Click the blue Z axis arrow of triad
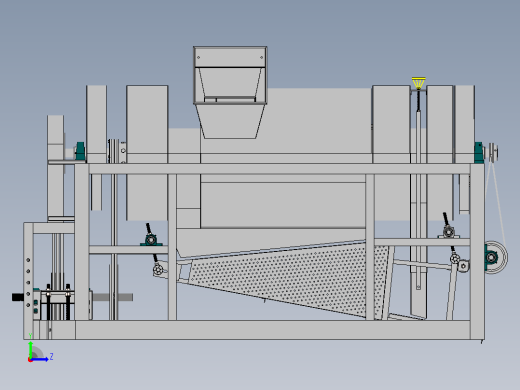 pyautogui.click(x=40, y=359)
